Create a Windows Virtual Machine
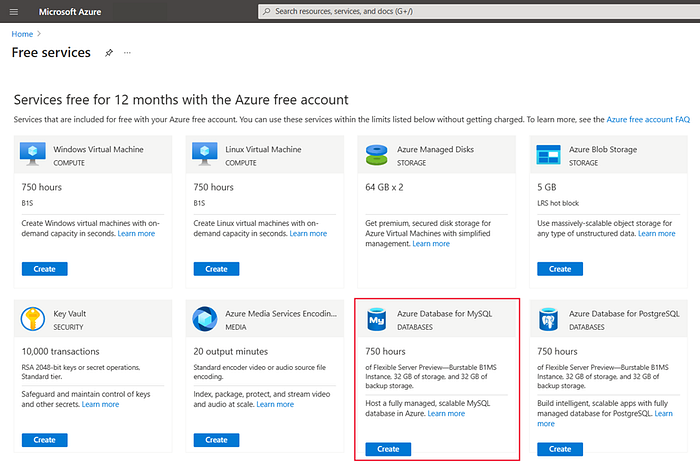The image size is (700, 464). pos(44,269)
